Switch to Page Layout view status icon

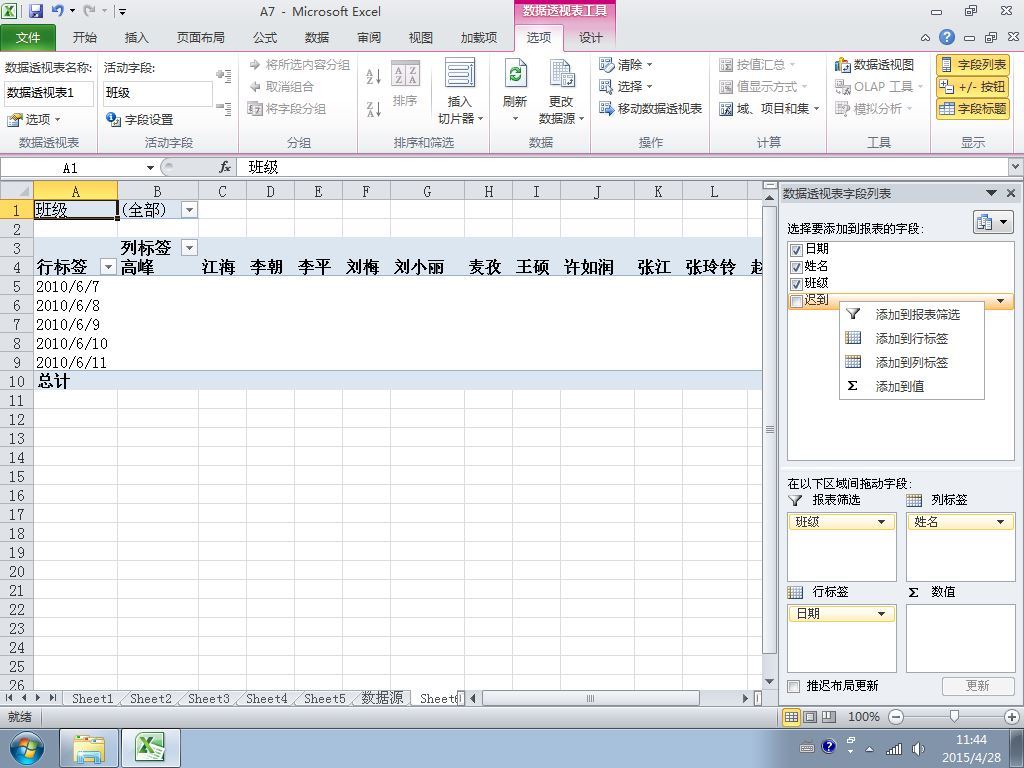click(810, 717)
